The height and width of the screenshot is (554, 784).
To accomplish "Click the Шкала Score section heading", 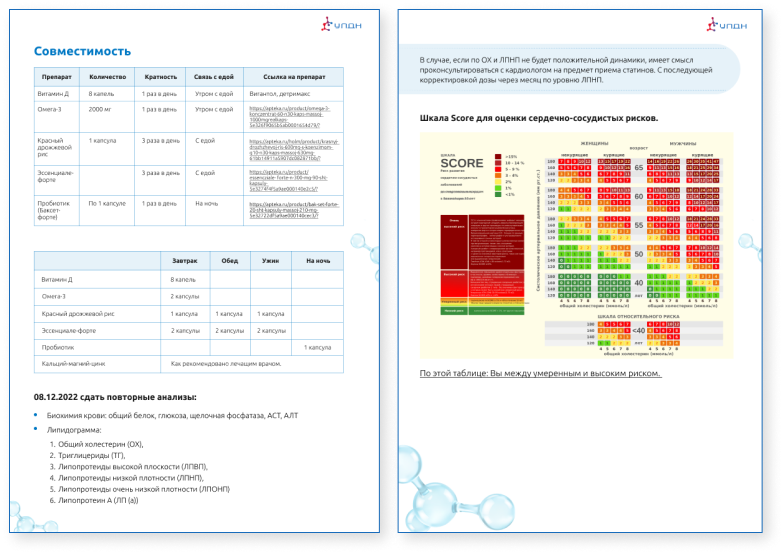I will (x=536, y=118).
